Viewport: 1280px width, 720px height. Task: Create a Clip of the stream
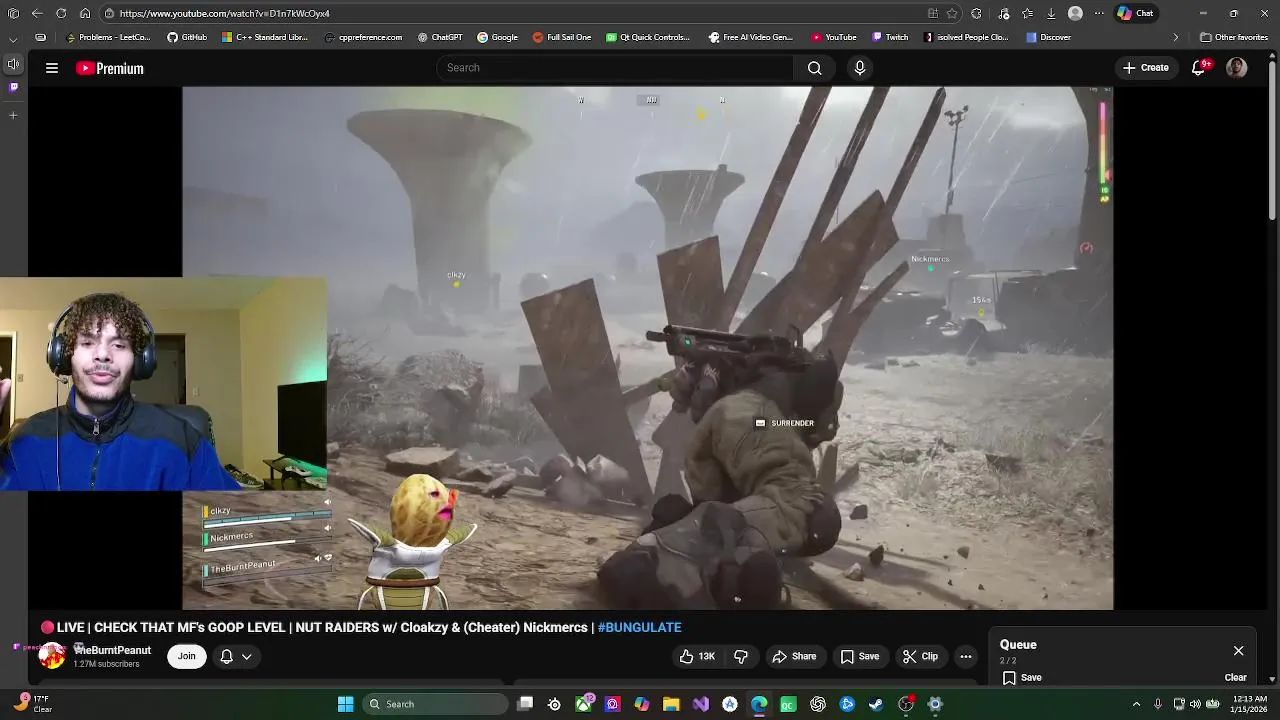(x=920, y=656)
